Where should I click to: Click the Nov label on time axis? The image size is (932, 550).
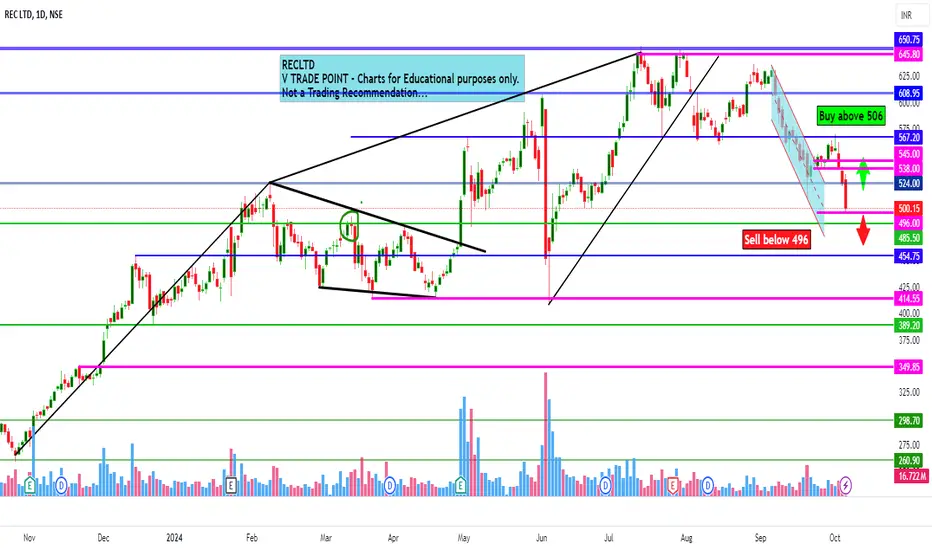click(29, 538)
